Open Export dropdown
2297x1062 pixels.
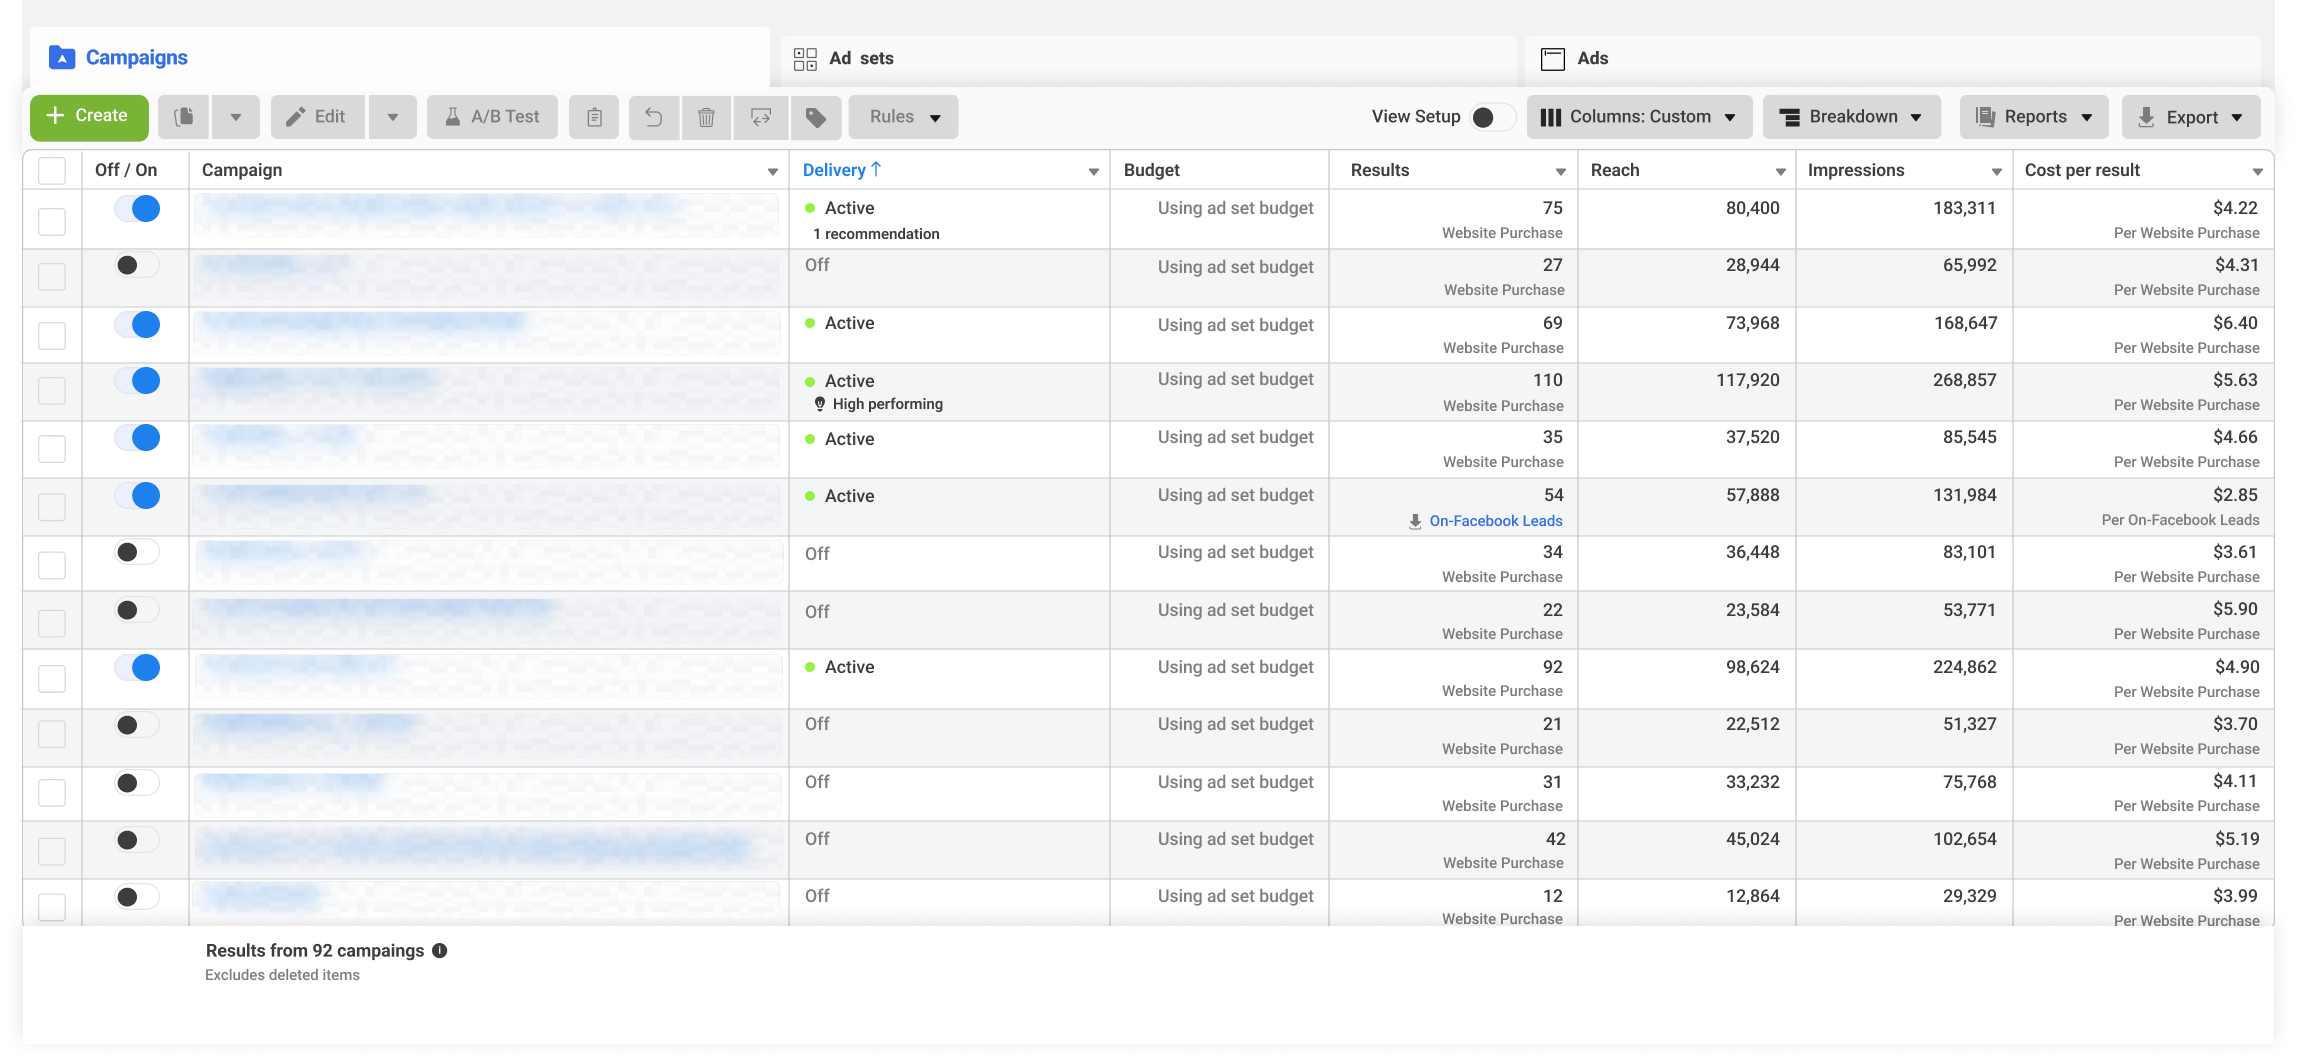coord(2190,117)
